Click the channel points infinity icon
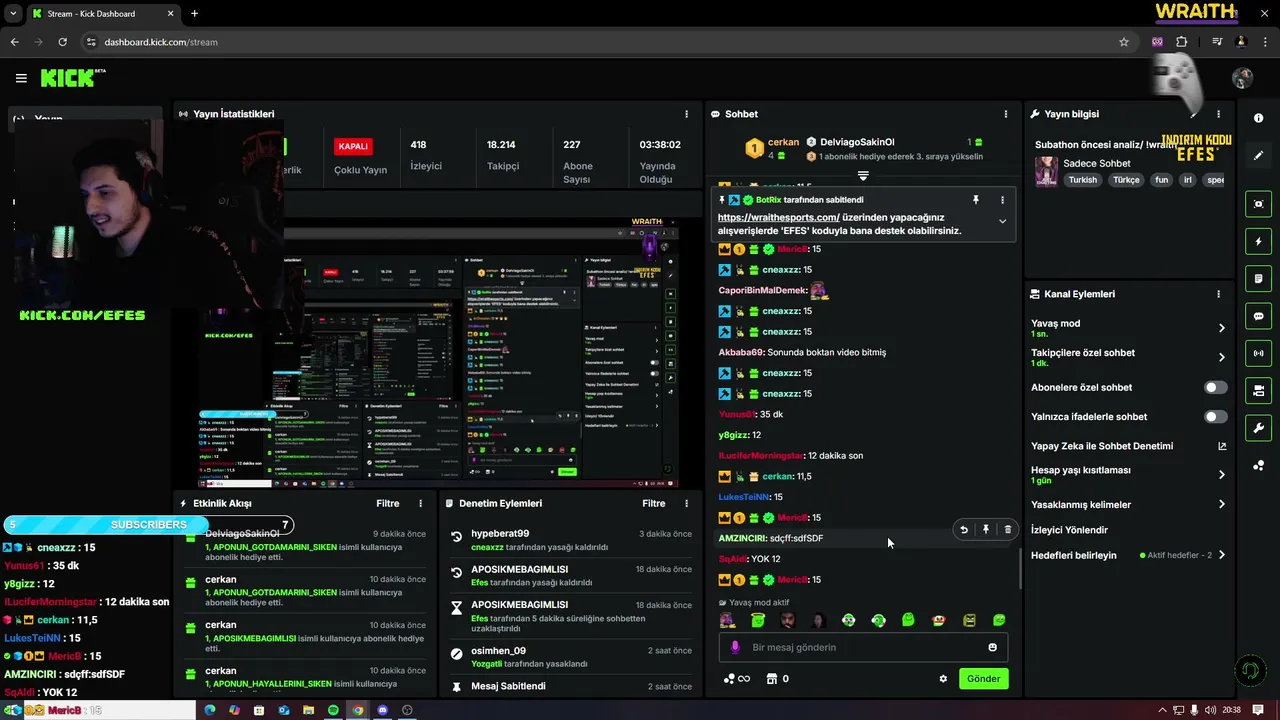Viewport: 1280px width, 720px height. click(x=736, y=679)
